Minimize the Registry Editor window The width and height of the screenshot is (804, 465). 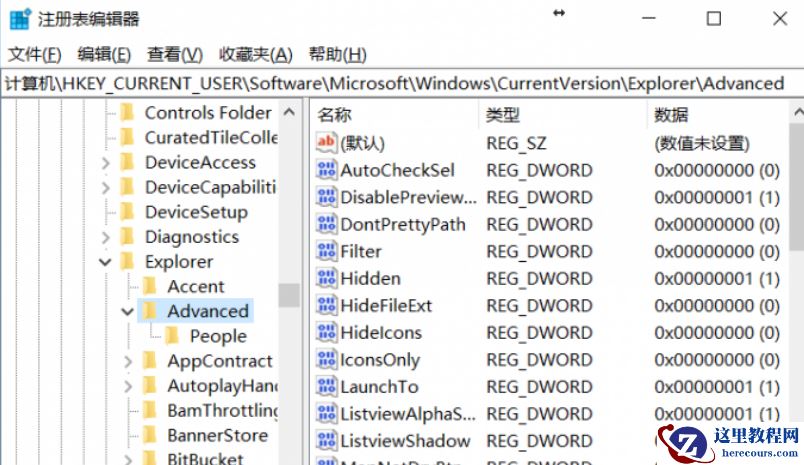pyautogui.click(x=649, y=19)
